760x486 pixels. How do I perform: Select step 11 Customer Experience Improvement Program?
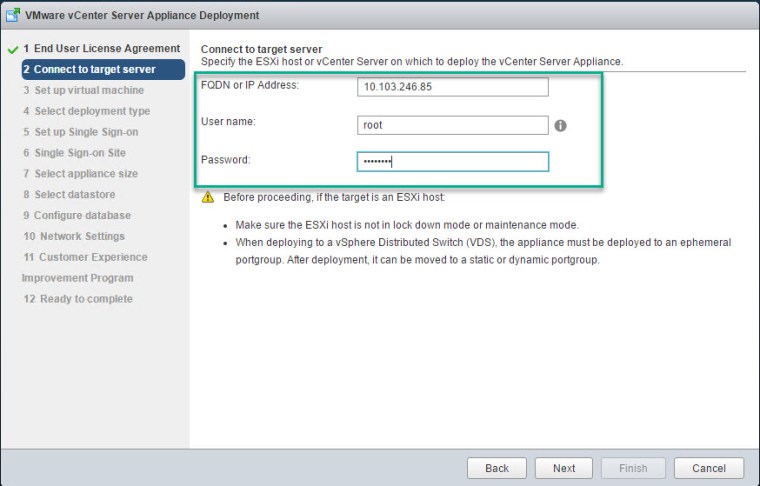point(85,267)
